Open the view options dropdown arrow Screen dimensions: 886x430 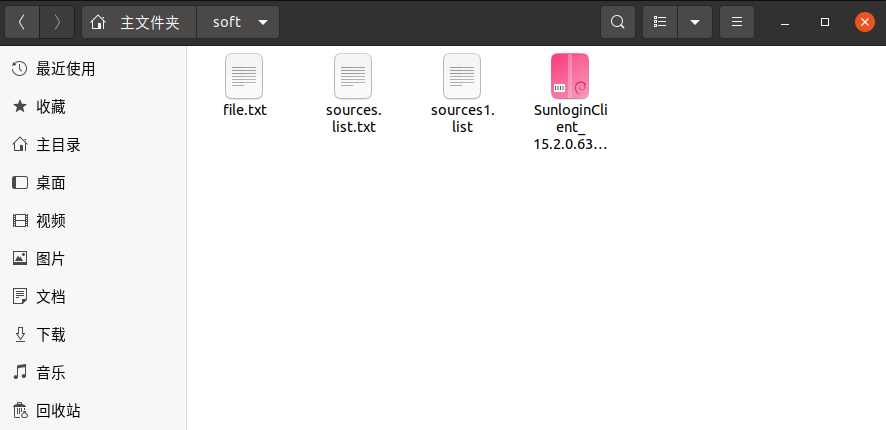[695, 22]
